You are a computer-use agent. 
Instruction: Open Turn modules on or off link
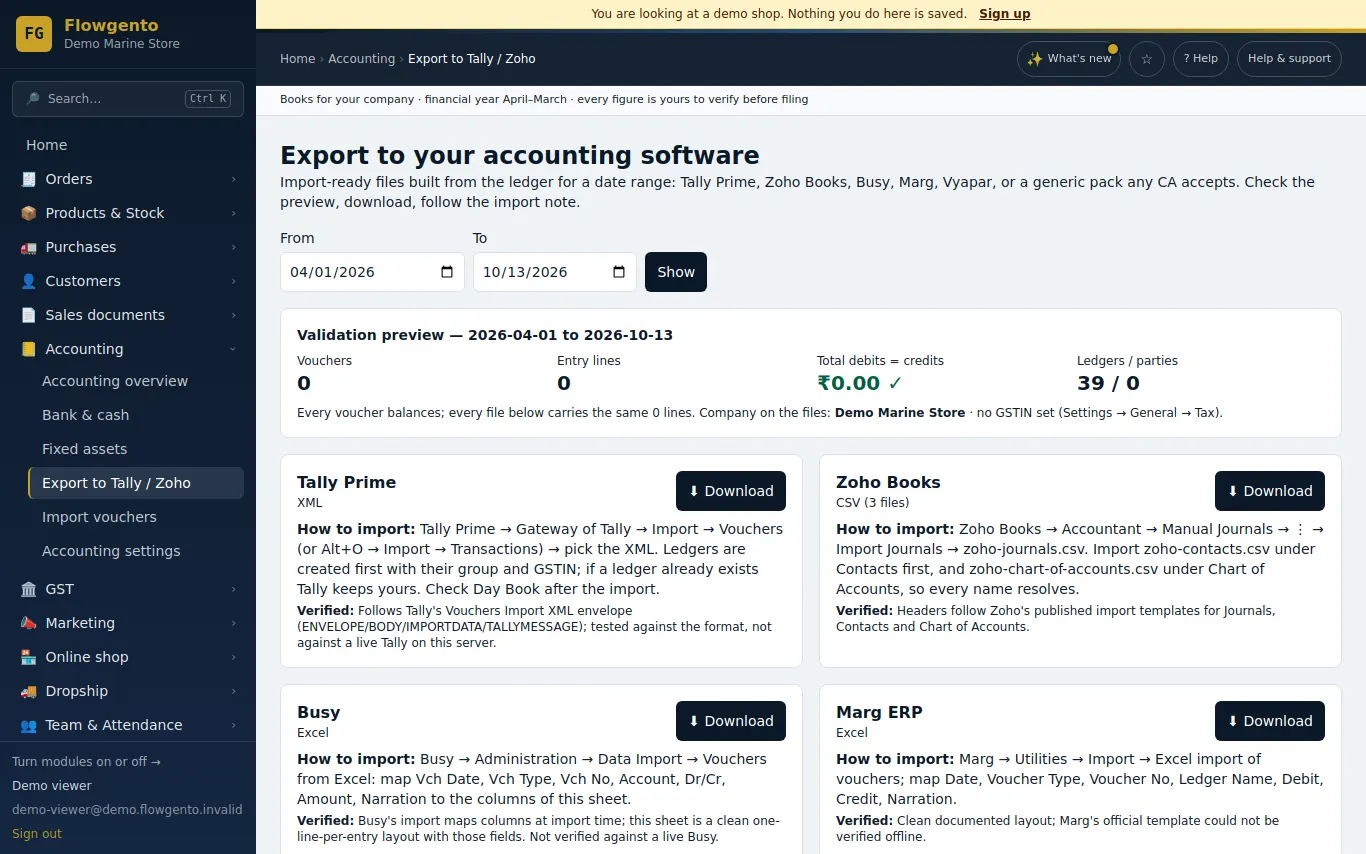click(x=86, y=762)
